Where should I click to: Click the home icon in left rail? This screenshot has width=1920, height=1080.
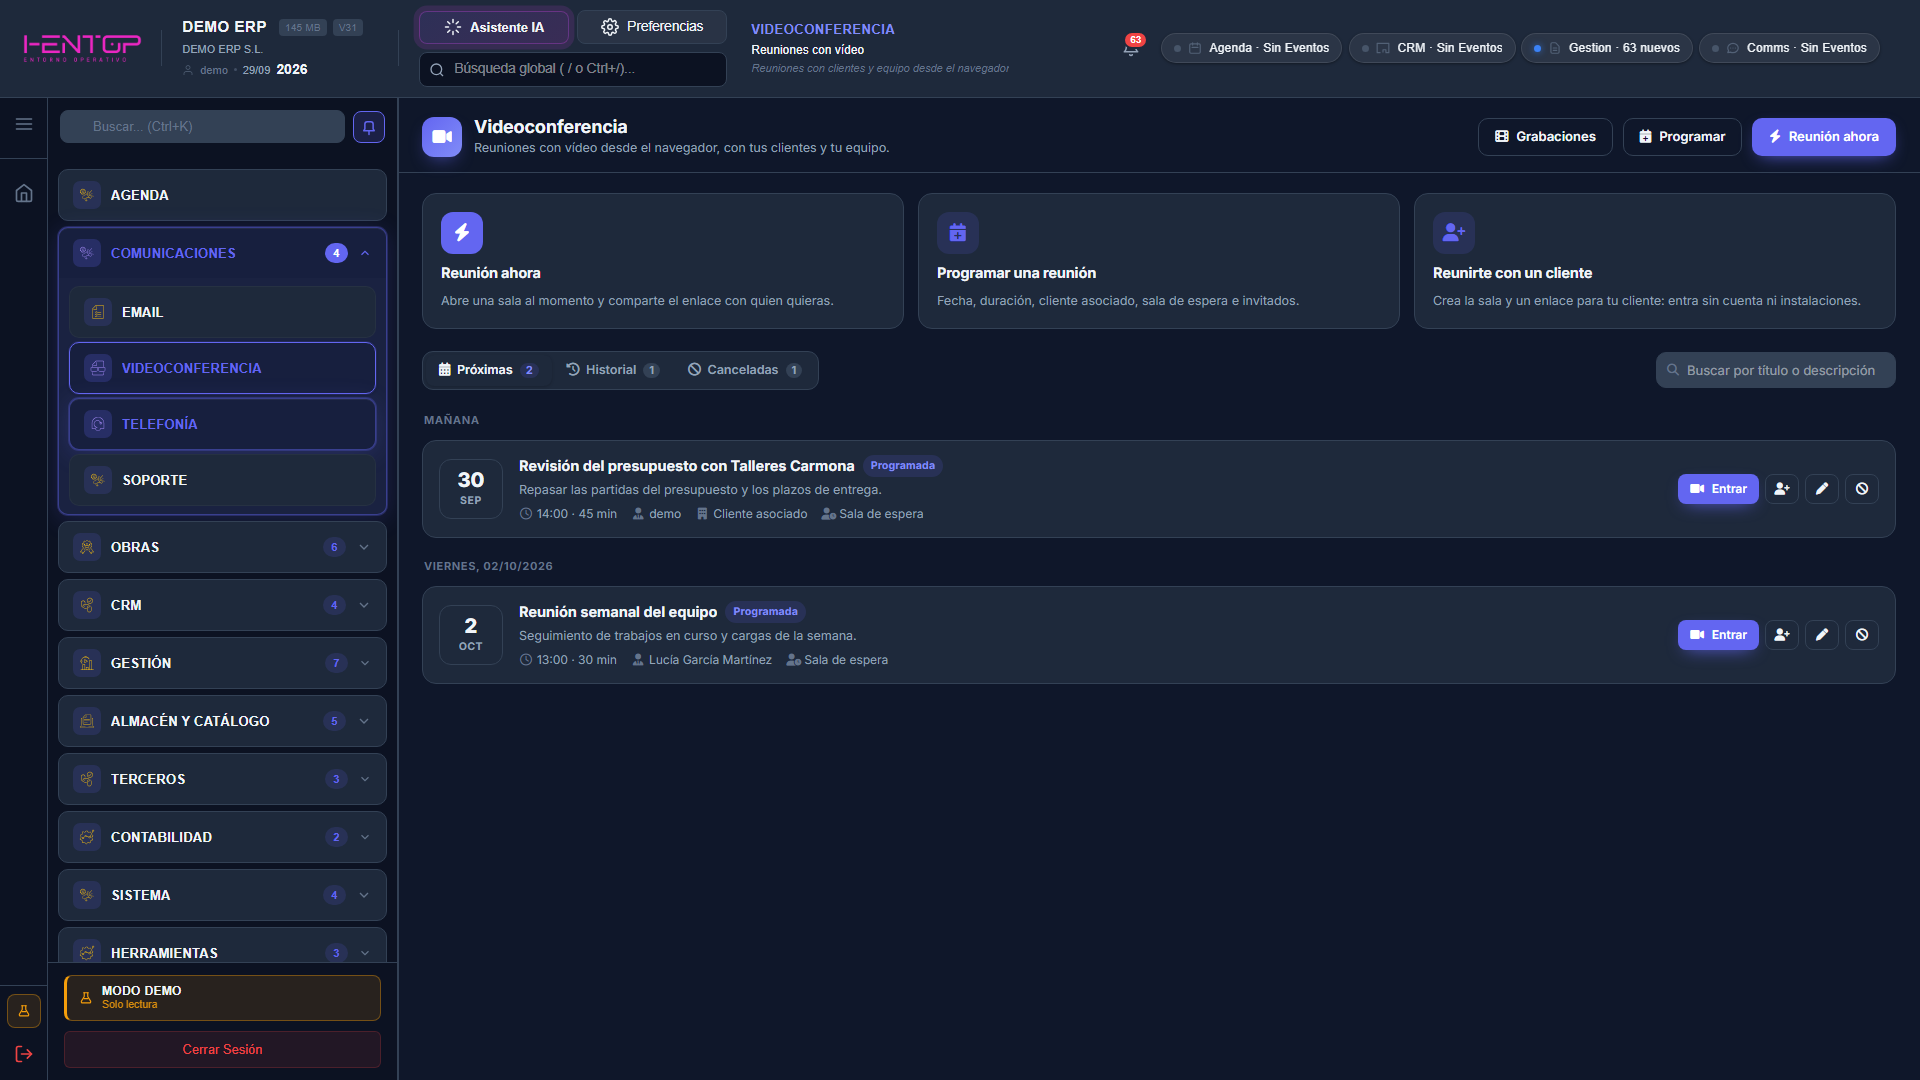pos(24,193)
